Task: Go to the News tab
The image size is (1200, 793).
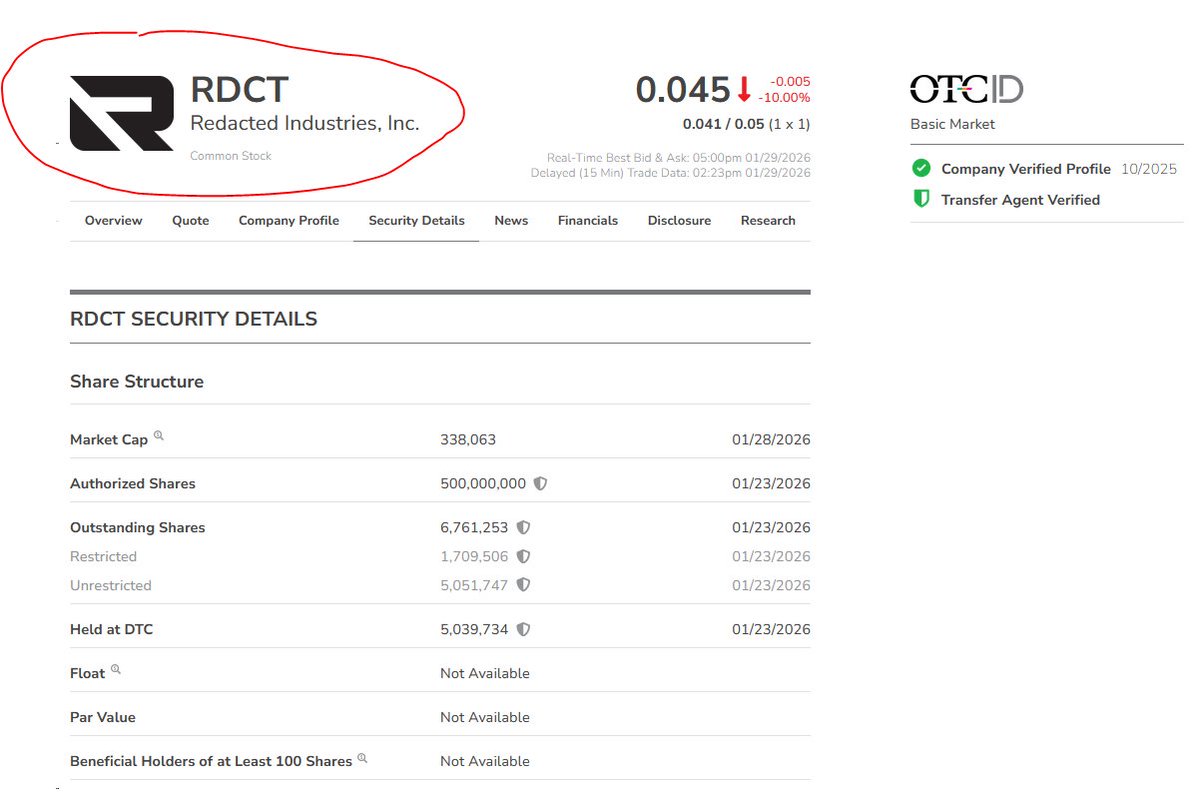Action: pos(511,220)
